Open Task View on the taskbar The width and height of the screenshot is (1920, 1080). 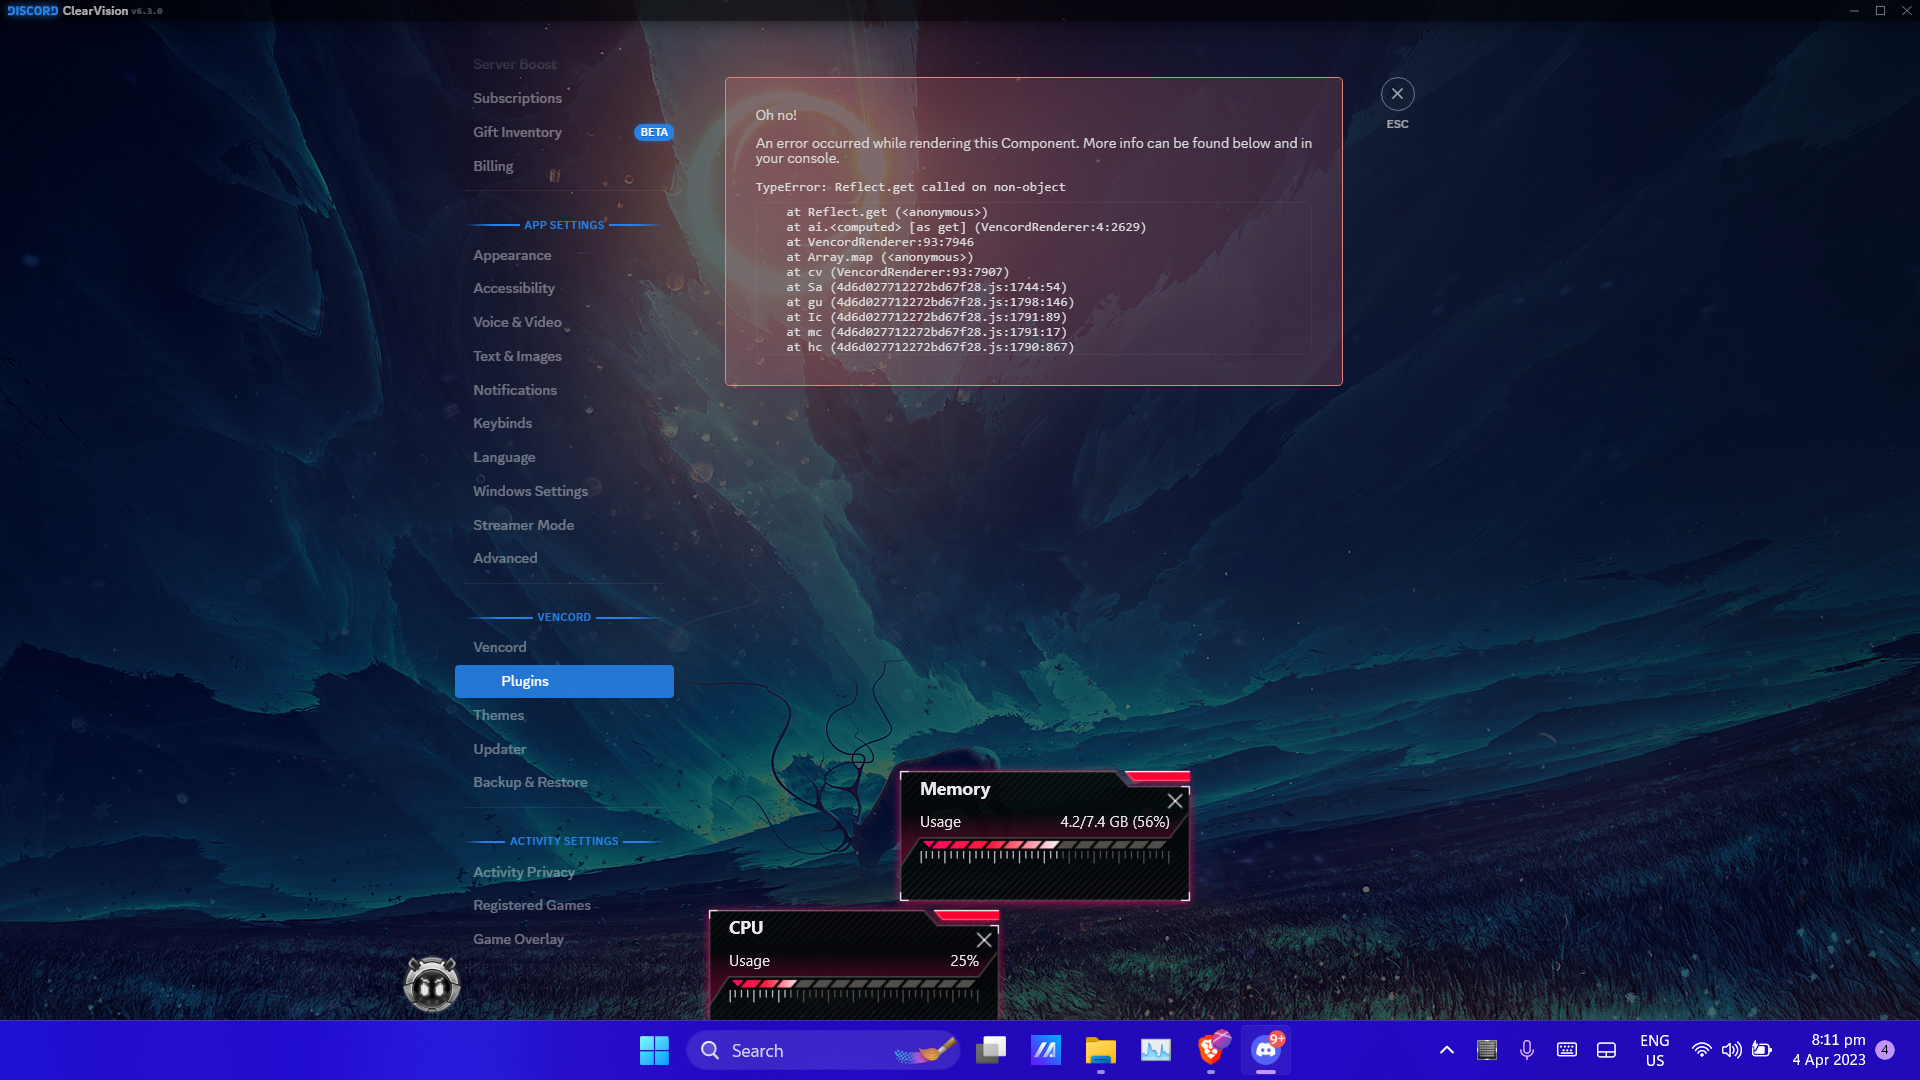[990, 1050]
